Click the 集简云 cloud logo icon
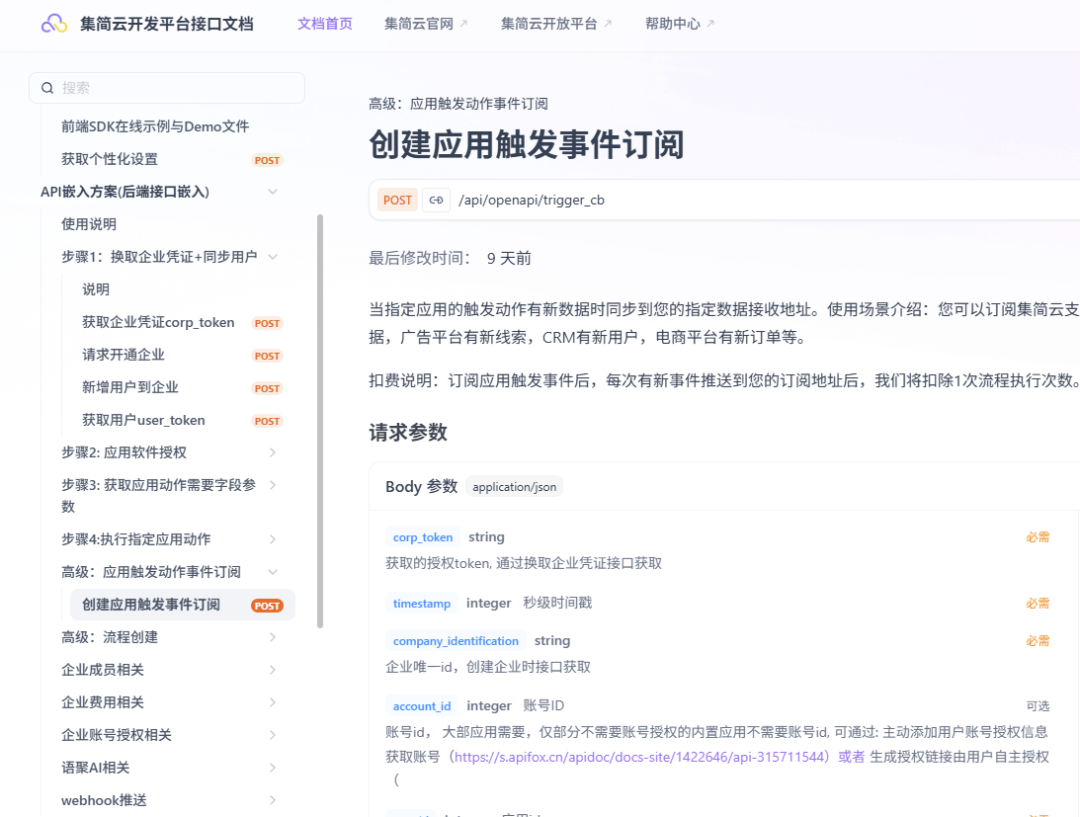1080x817 pixels. (54, 24)
